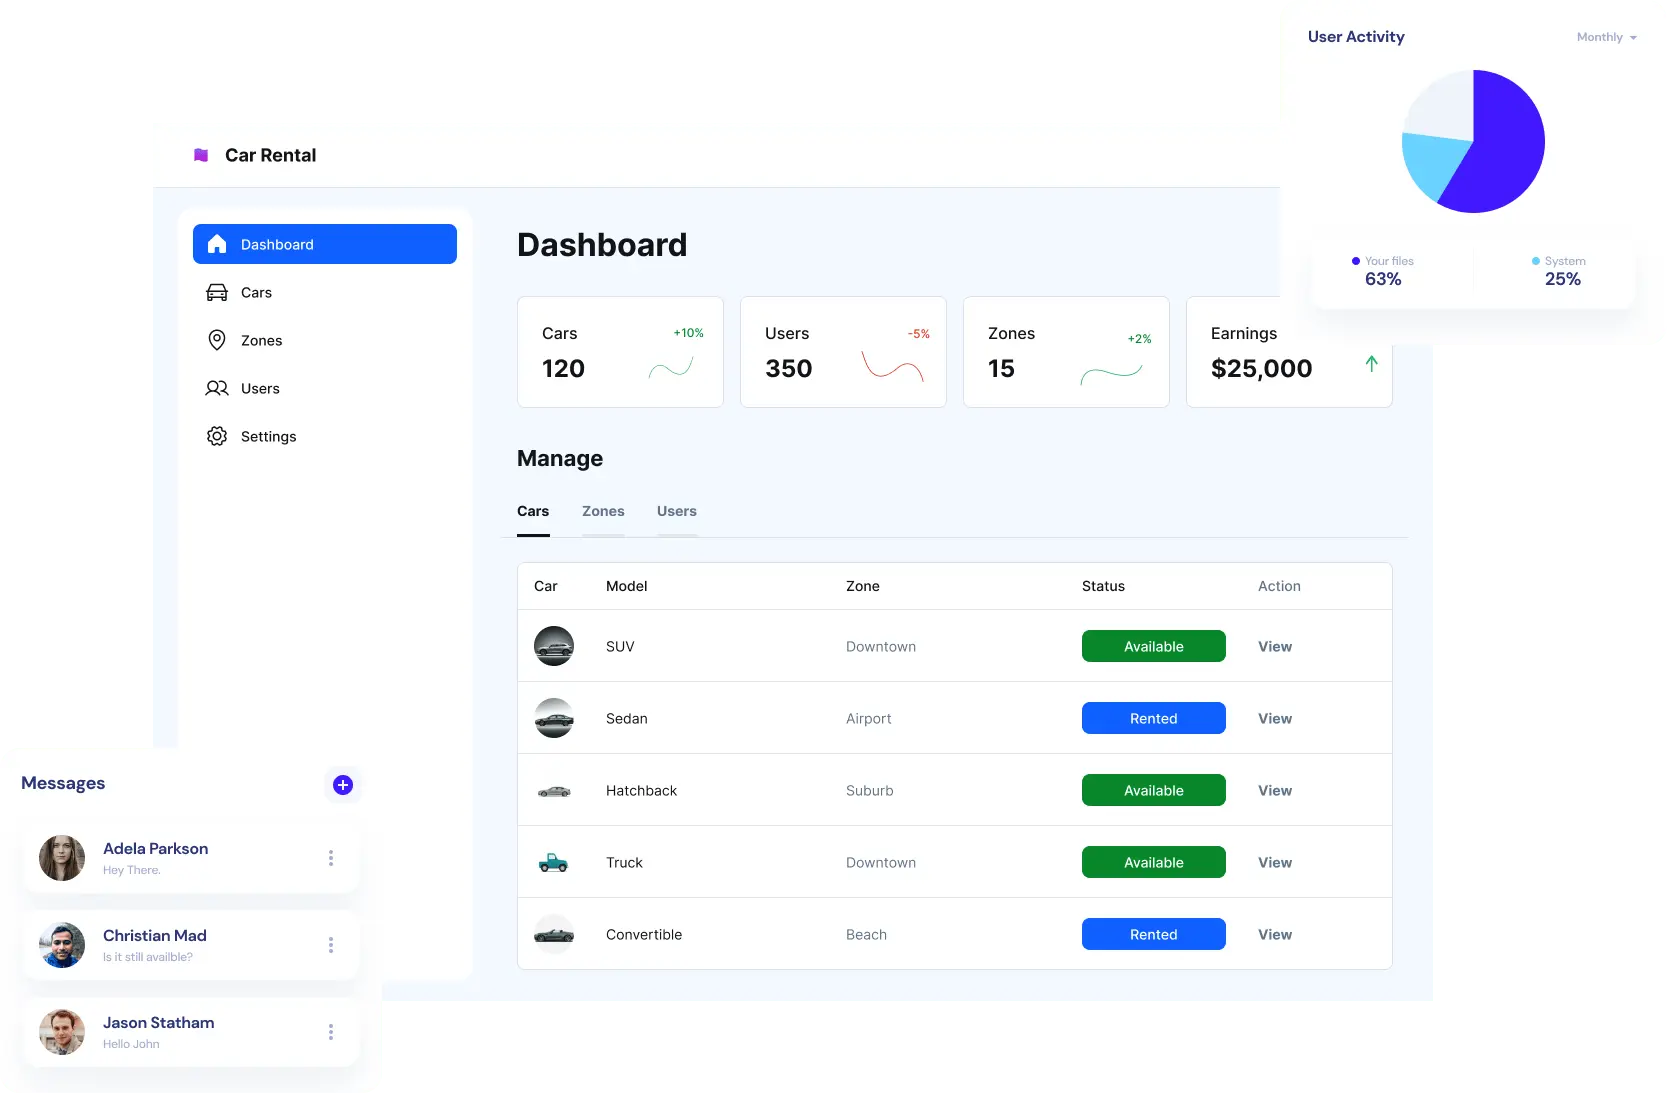Click the home icon in Dashboard item
Image resolution: width=1667 pixels, height=1093 pixels.
pos(217,244)
